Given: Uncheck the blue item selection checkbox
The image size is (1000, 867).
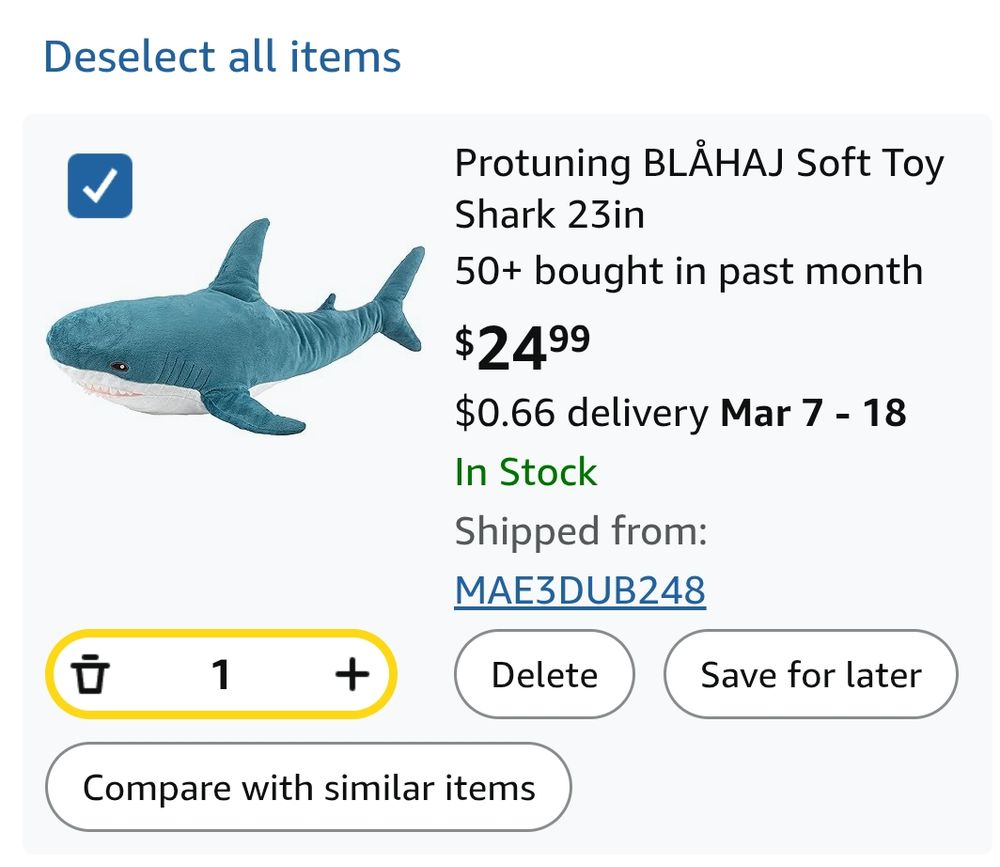Looking at the screenshot, I should pos(100,186).
